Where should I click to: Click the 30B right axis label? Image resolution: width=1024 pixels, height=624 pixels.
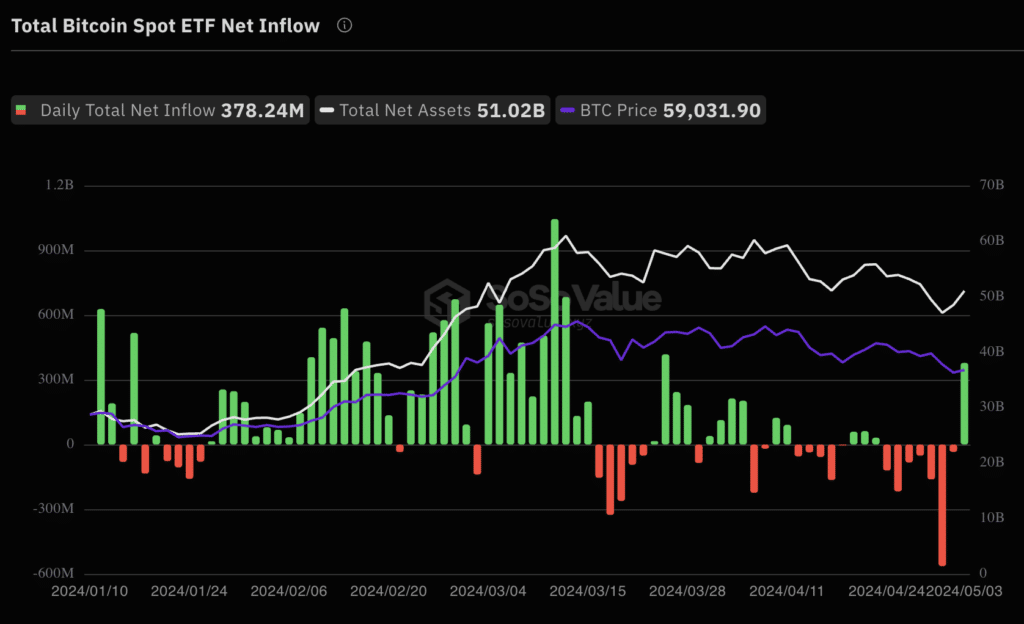991,407
